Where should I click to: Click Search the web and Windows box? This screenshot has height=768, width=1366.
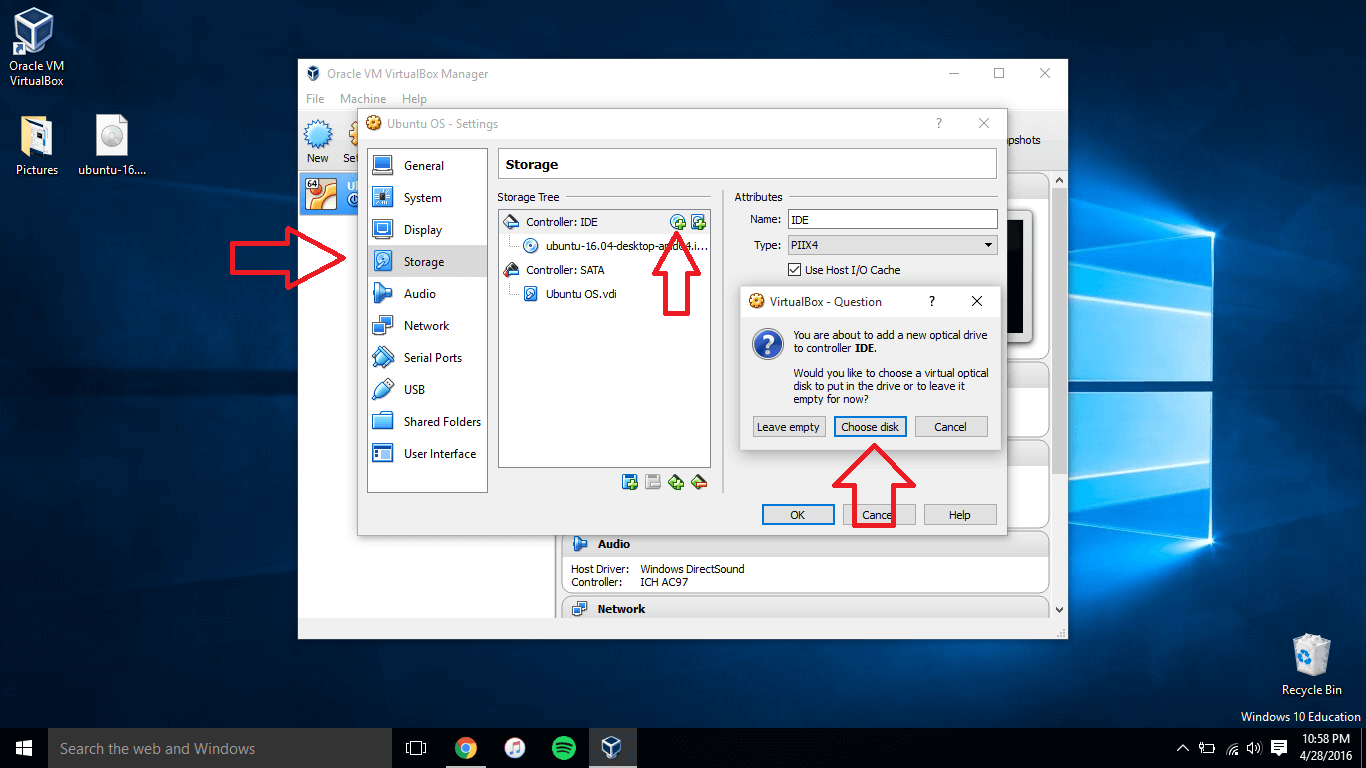click(x=220, y=748)
